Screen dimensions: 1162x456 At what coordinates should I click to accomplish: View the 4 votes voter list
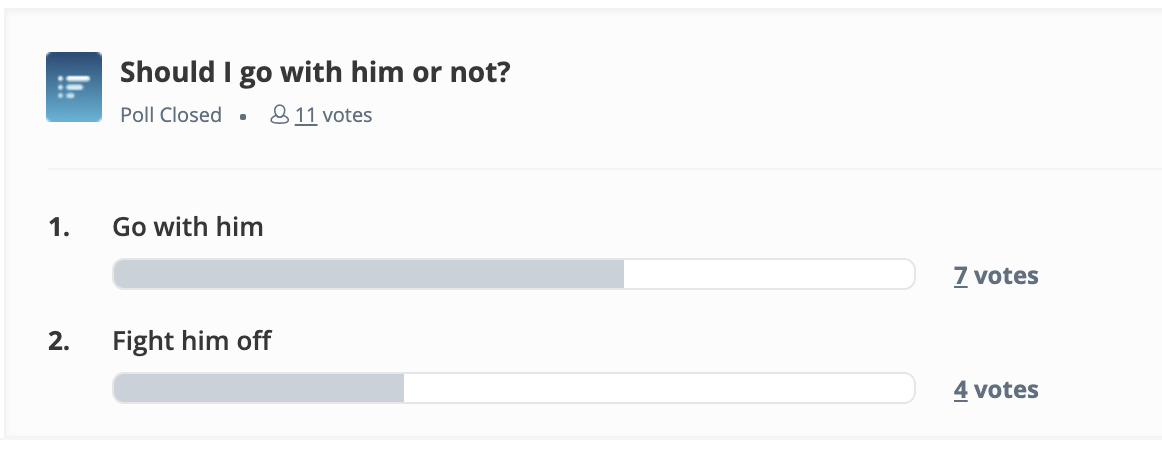click(960, 389)
